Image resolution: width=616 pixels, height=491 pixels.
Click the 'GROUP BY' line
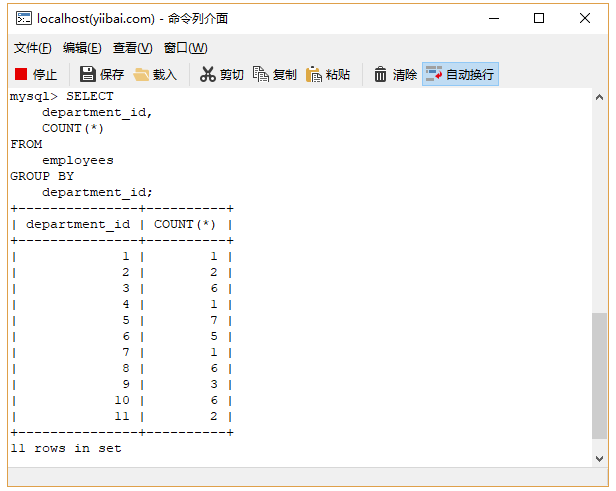pos(42,176)
